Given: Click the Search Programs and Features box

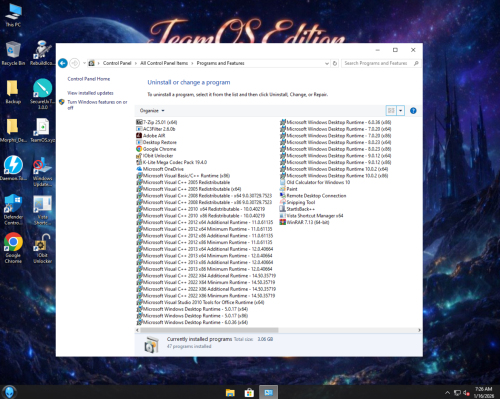Looking at the screenshot, I should (x=380, y=63).
